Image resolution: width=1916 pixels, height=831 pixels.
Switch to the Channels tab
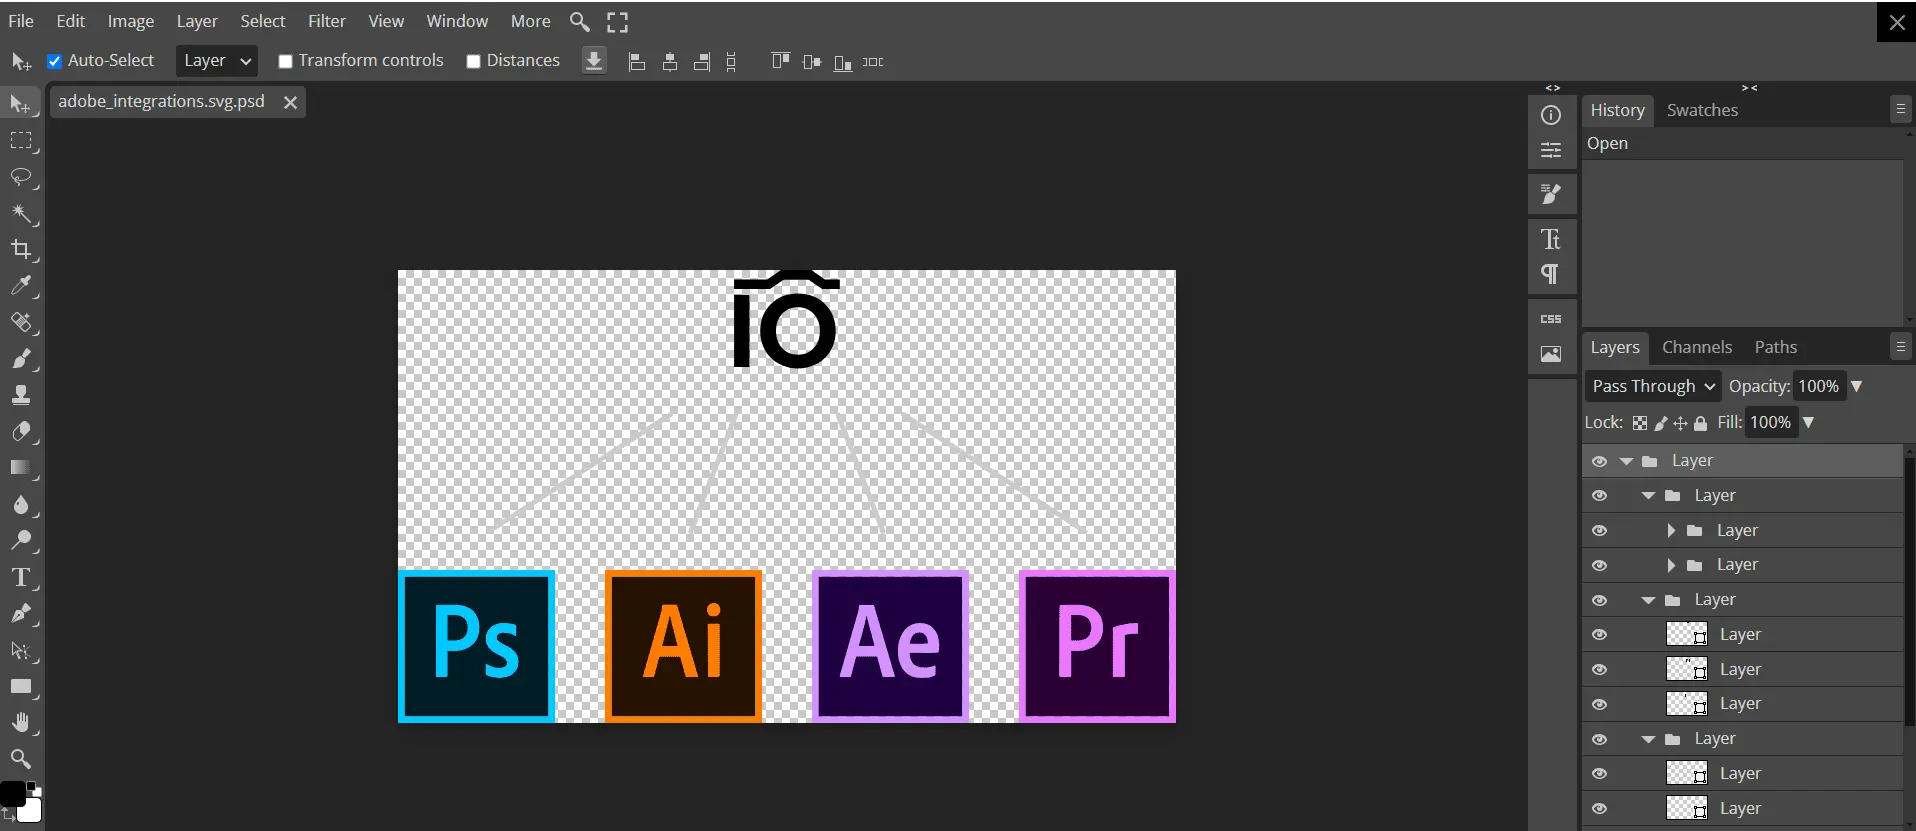point(1697,347)
